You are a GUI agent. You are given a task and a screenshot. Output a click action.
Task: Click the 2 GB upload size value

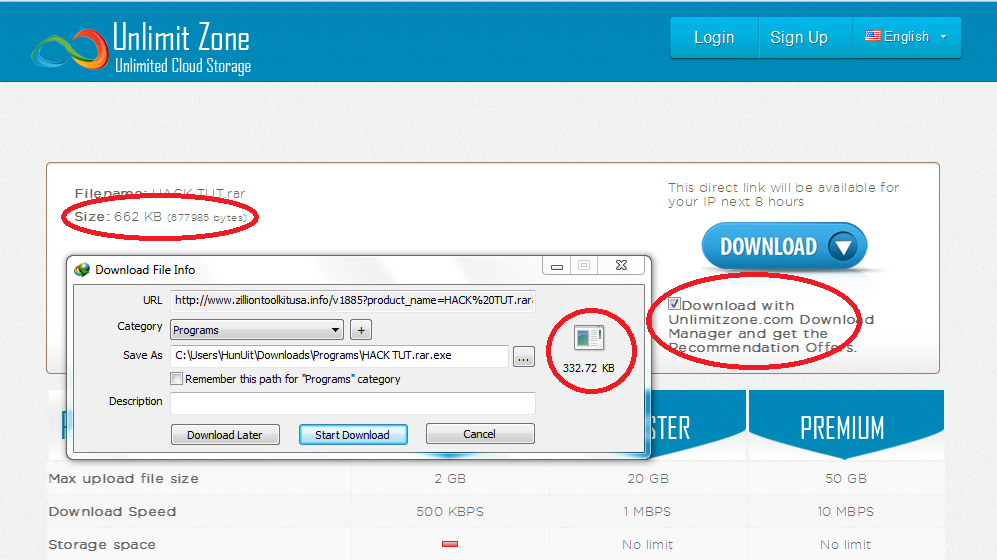(x=450, y=479)
